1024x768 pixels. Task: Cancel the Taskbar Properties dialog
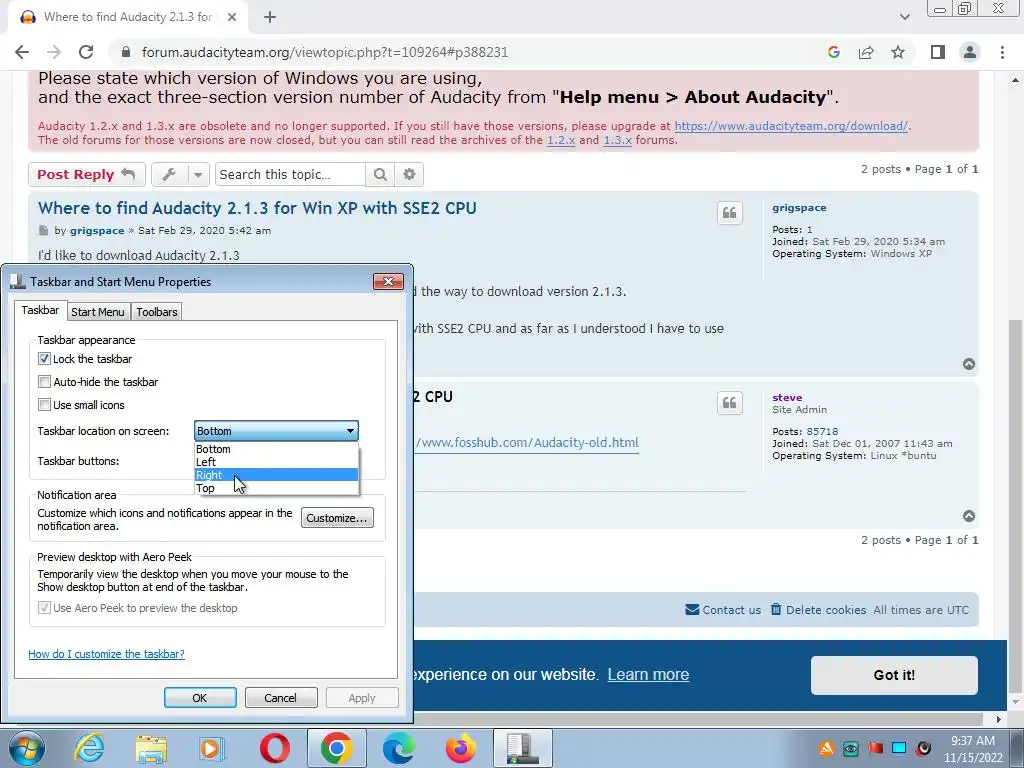click(x=281, y=697)
